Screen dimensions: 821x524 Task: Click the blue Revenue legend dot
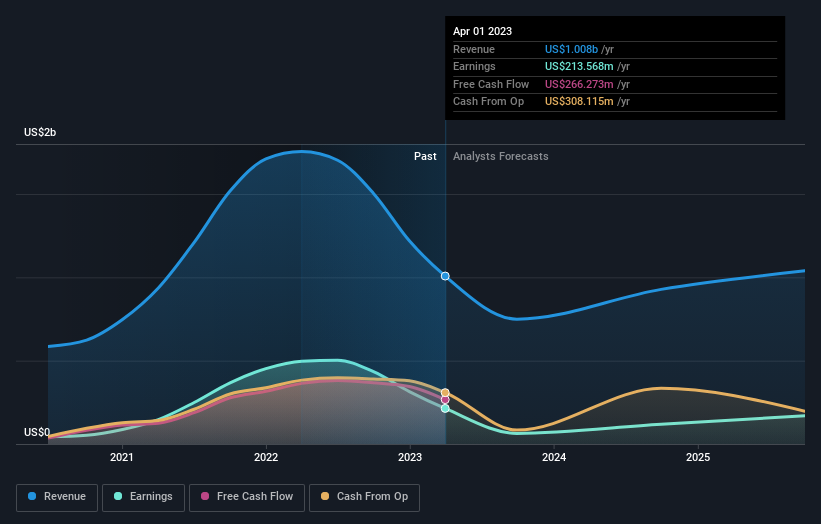[x=32, y=496]
